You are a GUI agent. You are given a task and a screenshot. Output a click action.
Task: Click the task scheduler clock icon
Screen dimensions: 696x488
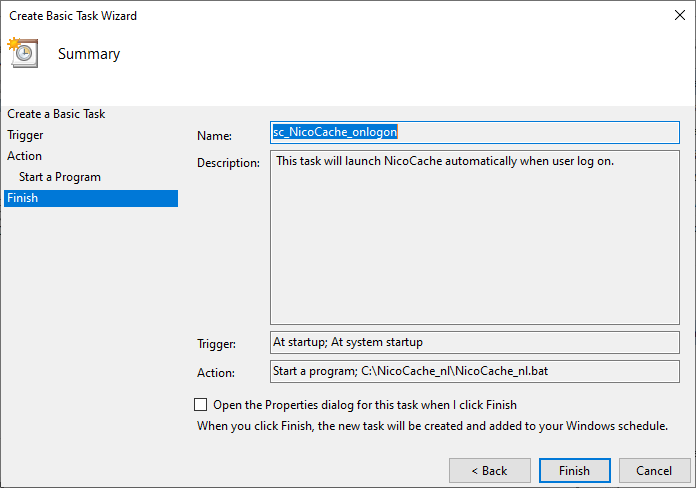[x=23, y=52]
